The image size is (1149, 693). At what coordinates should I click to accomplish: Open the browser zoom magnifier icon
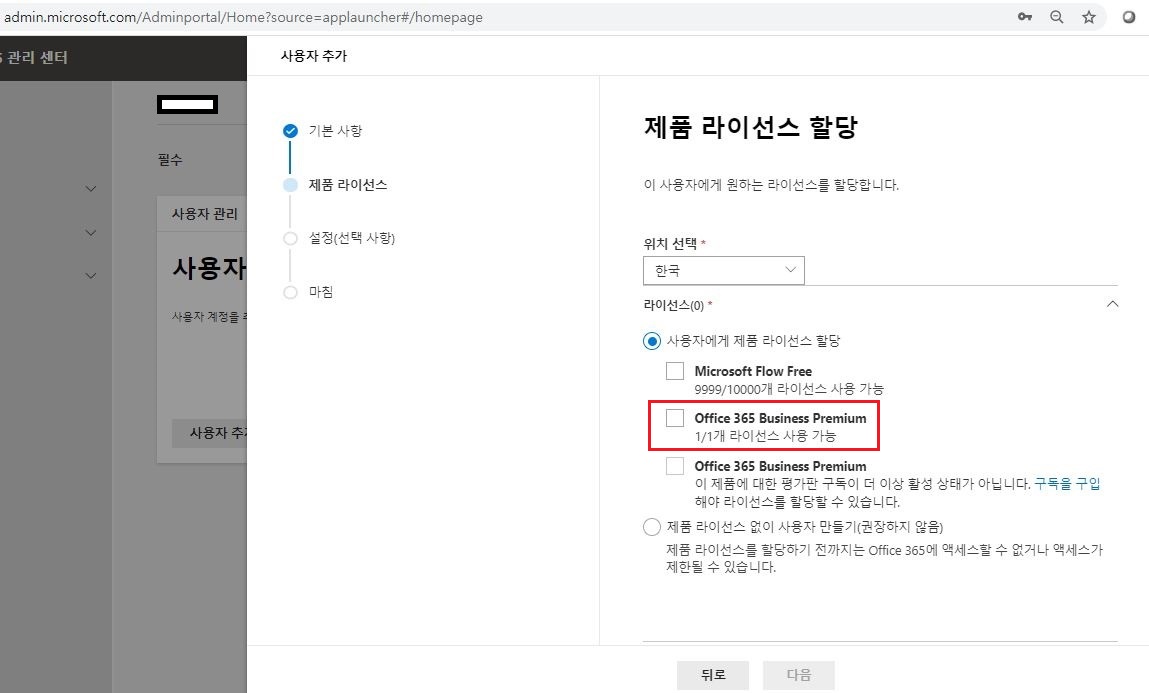1056,17
